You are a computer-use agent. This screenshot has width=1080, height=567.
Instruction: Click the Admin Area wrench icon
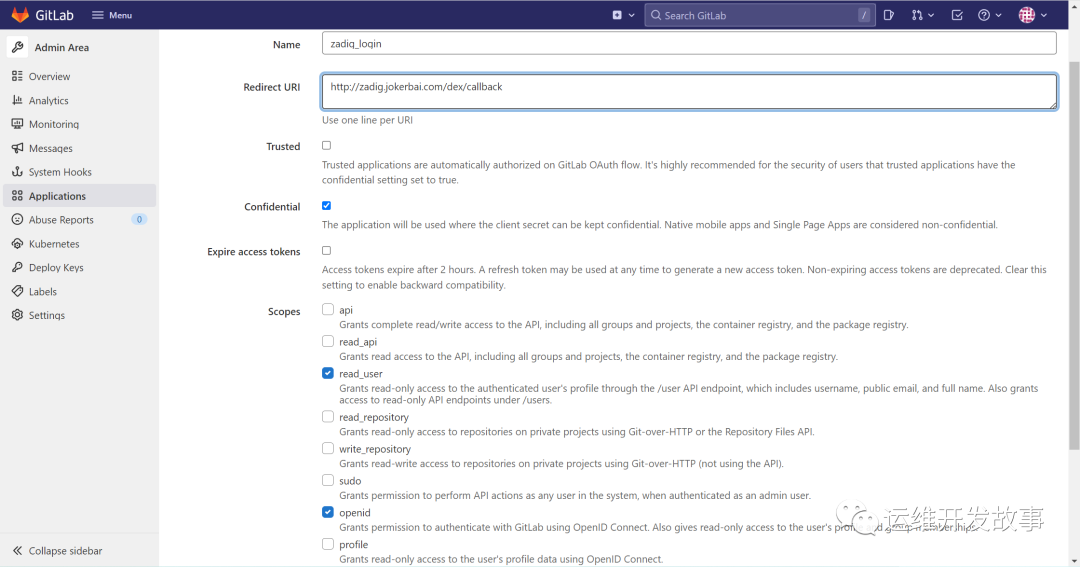coord(18,47)
